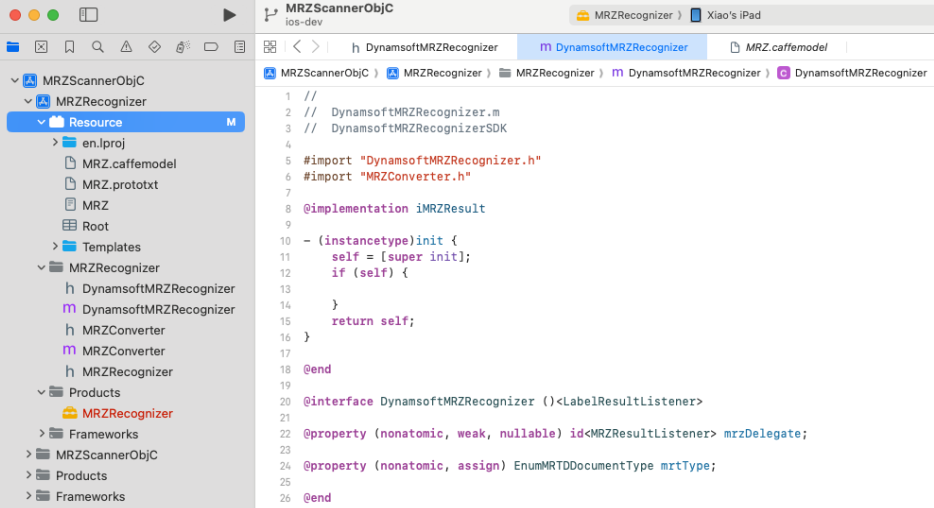Open the Find navigator magnifier icon
This screenshot has width=934, height=508.
(97, 47)
